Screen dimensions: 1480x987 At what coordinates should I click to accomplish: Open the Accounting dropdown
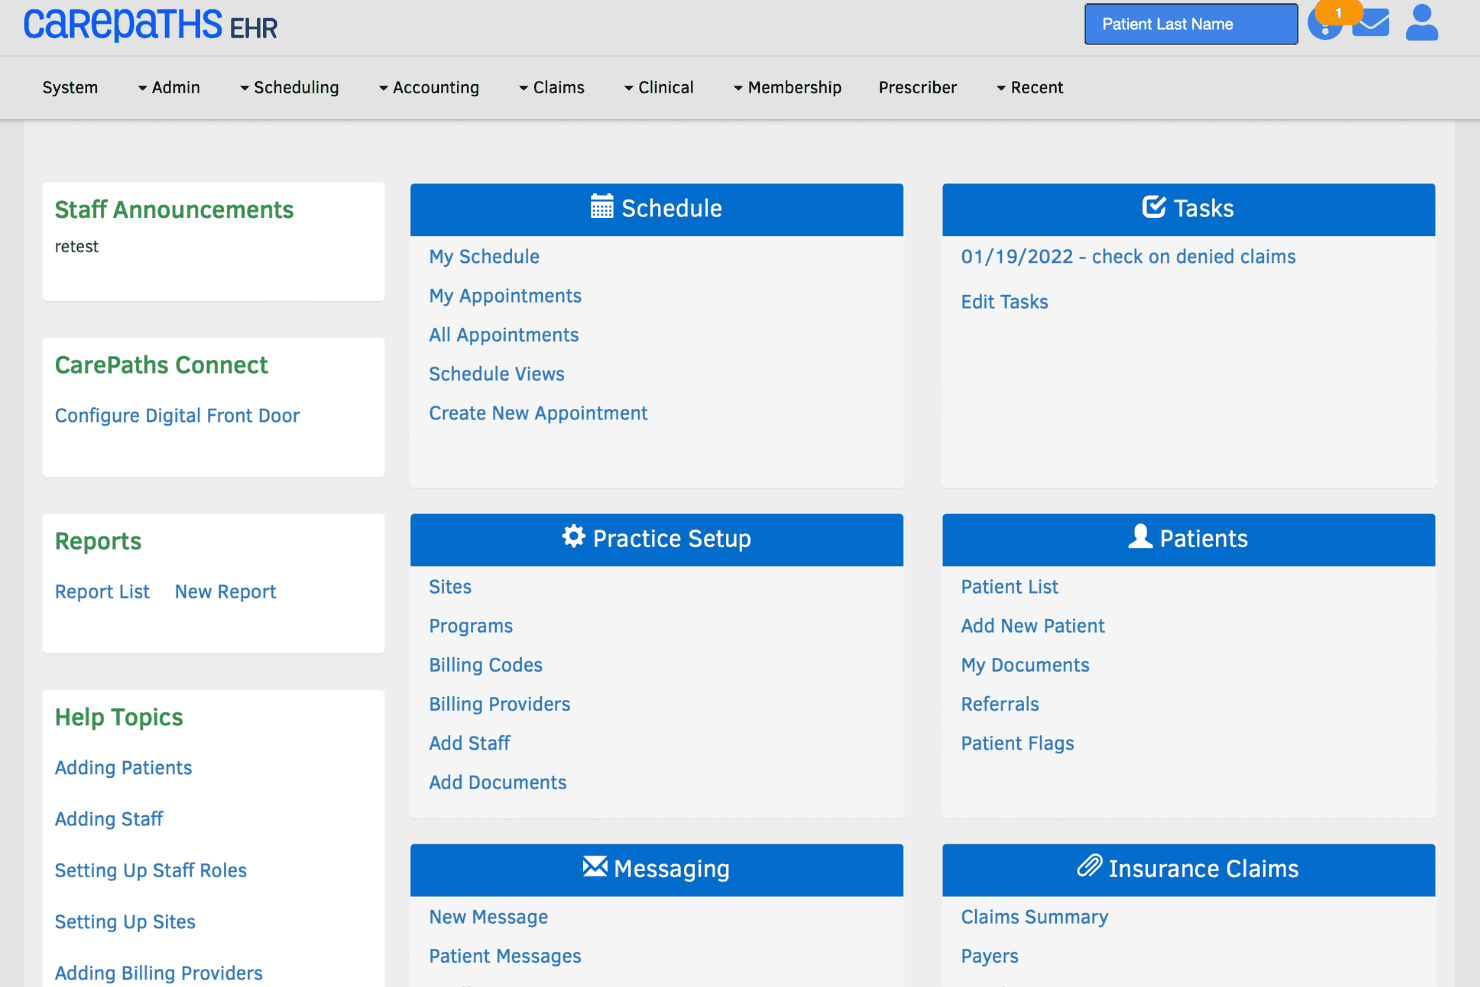click(x=429, y=88)
